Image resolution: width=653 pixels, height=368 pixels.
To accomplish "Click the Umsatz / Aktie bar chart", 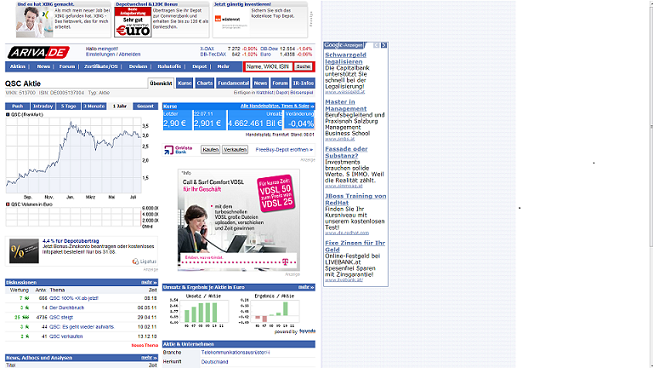I will (199, 311).
